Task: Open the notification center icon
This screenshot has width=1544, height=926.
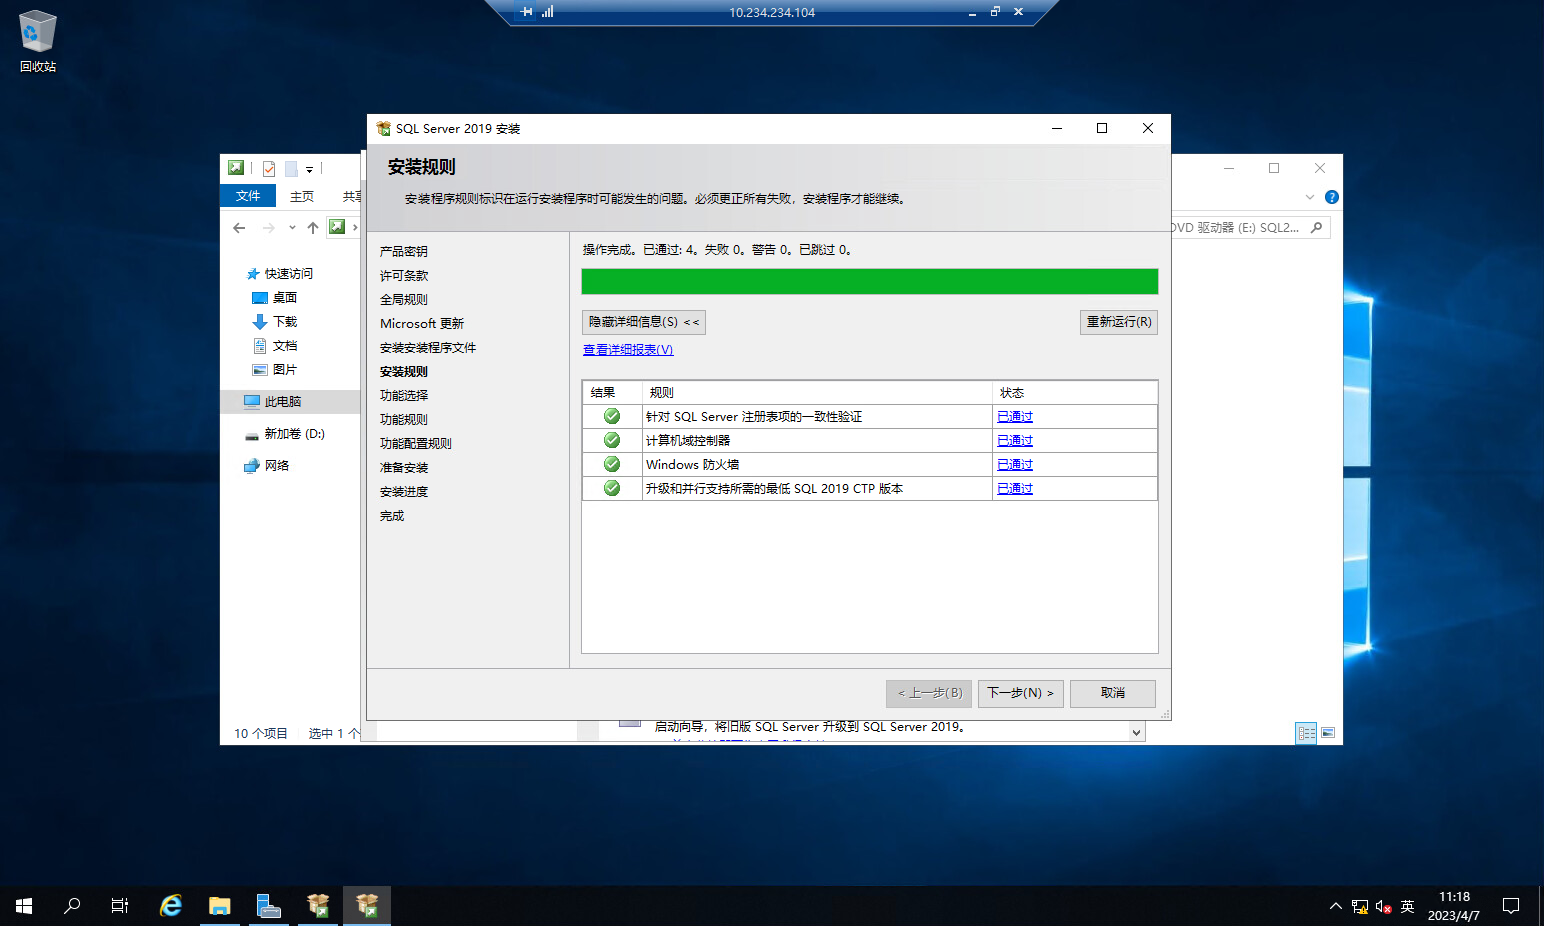Action: (x=1510, y=906)
